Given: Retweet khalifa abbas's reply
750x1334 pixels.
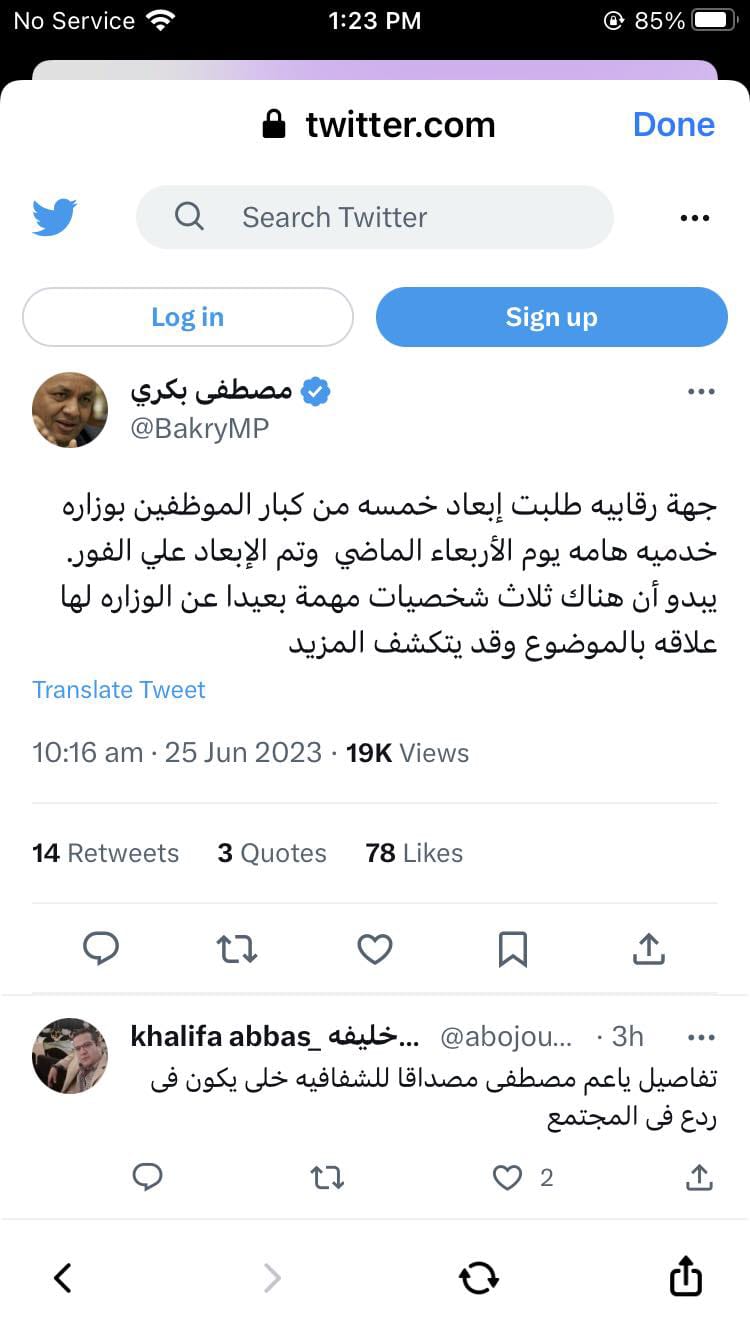Looking at the screenshot, I should click(327, 1178).
